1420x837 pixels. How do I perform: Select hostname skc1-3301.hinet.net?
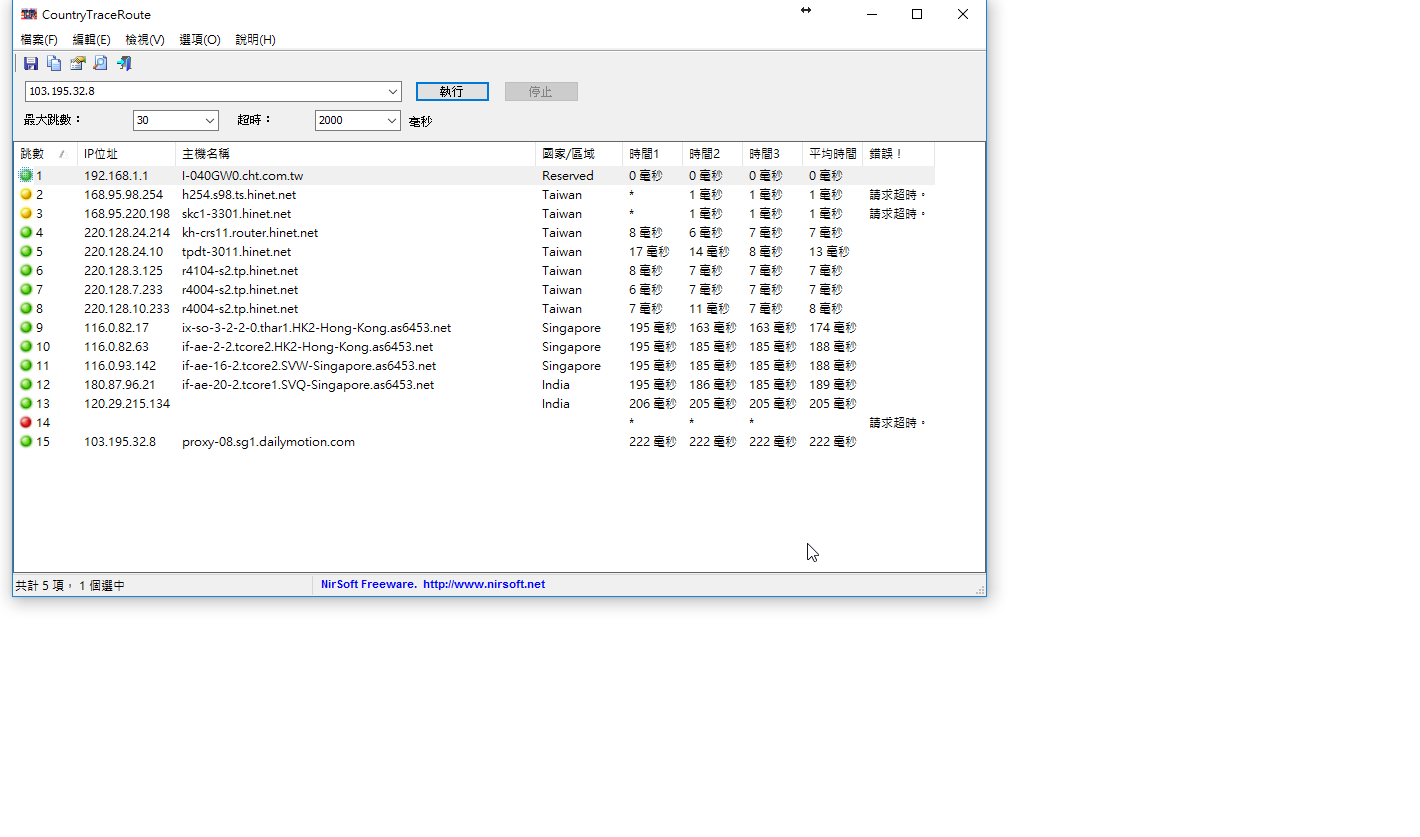click(x=237, y=214)
